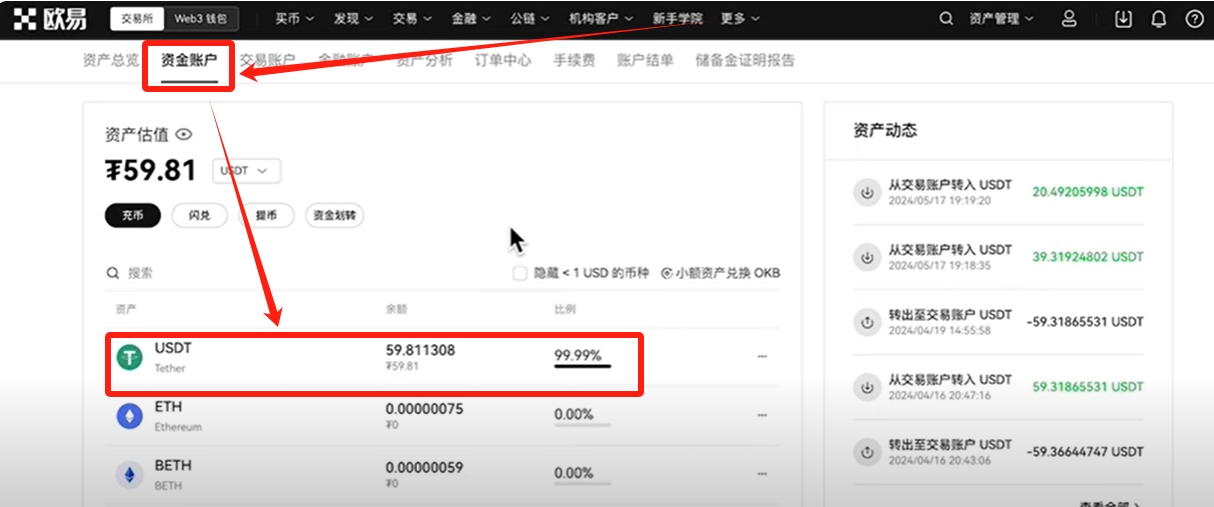
Task: Click the 欧易 OKX logo
Action: [50, 18]
